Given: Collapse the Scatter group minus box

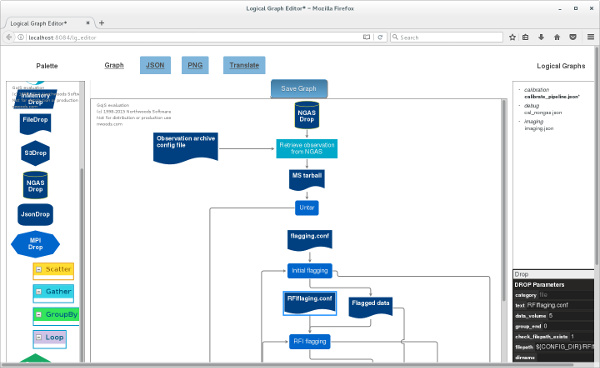Looking at the screenshot, I should coord(39,269).
